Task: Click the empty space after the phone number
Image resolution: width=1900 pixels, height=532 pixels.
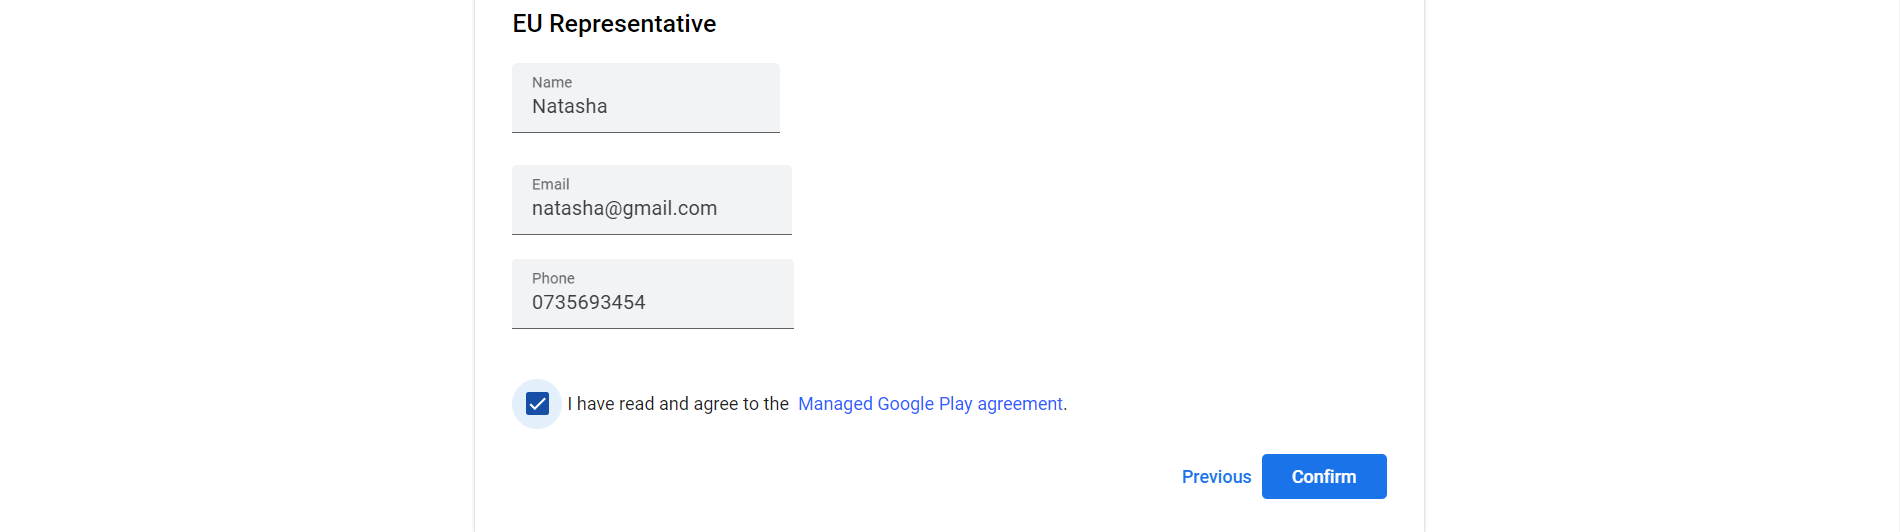Action: 730,303
